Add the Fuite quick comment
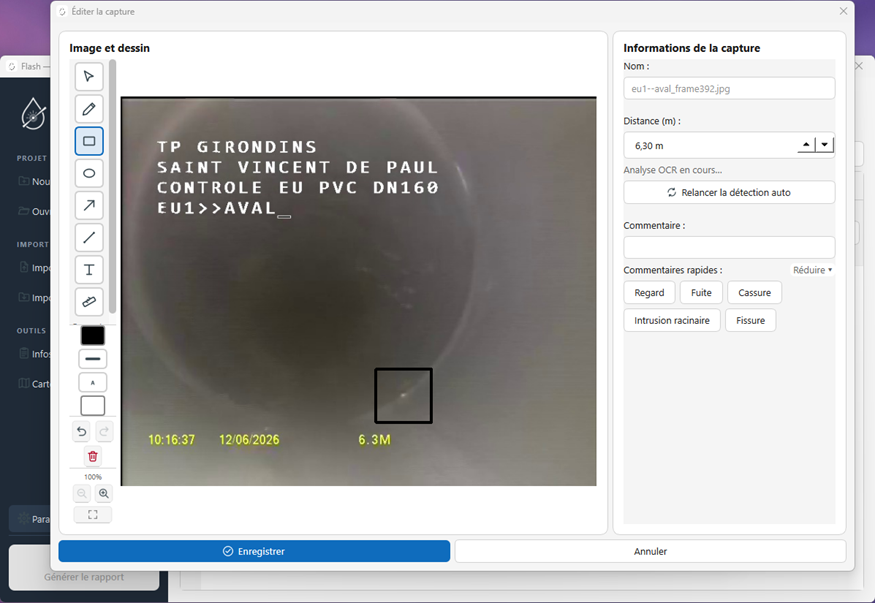The height and width of the screenshot is (603, 875). (x=701, y=293)
